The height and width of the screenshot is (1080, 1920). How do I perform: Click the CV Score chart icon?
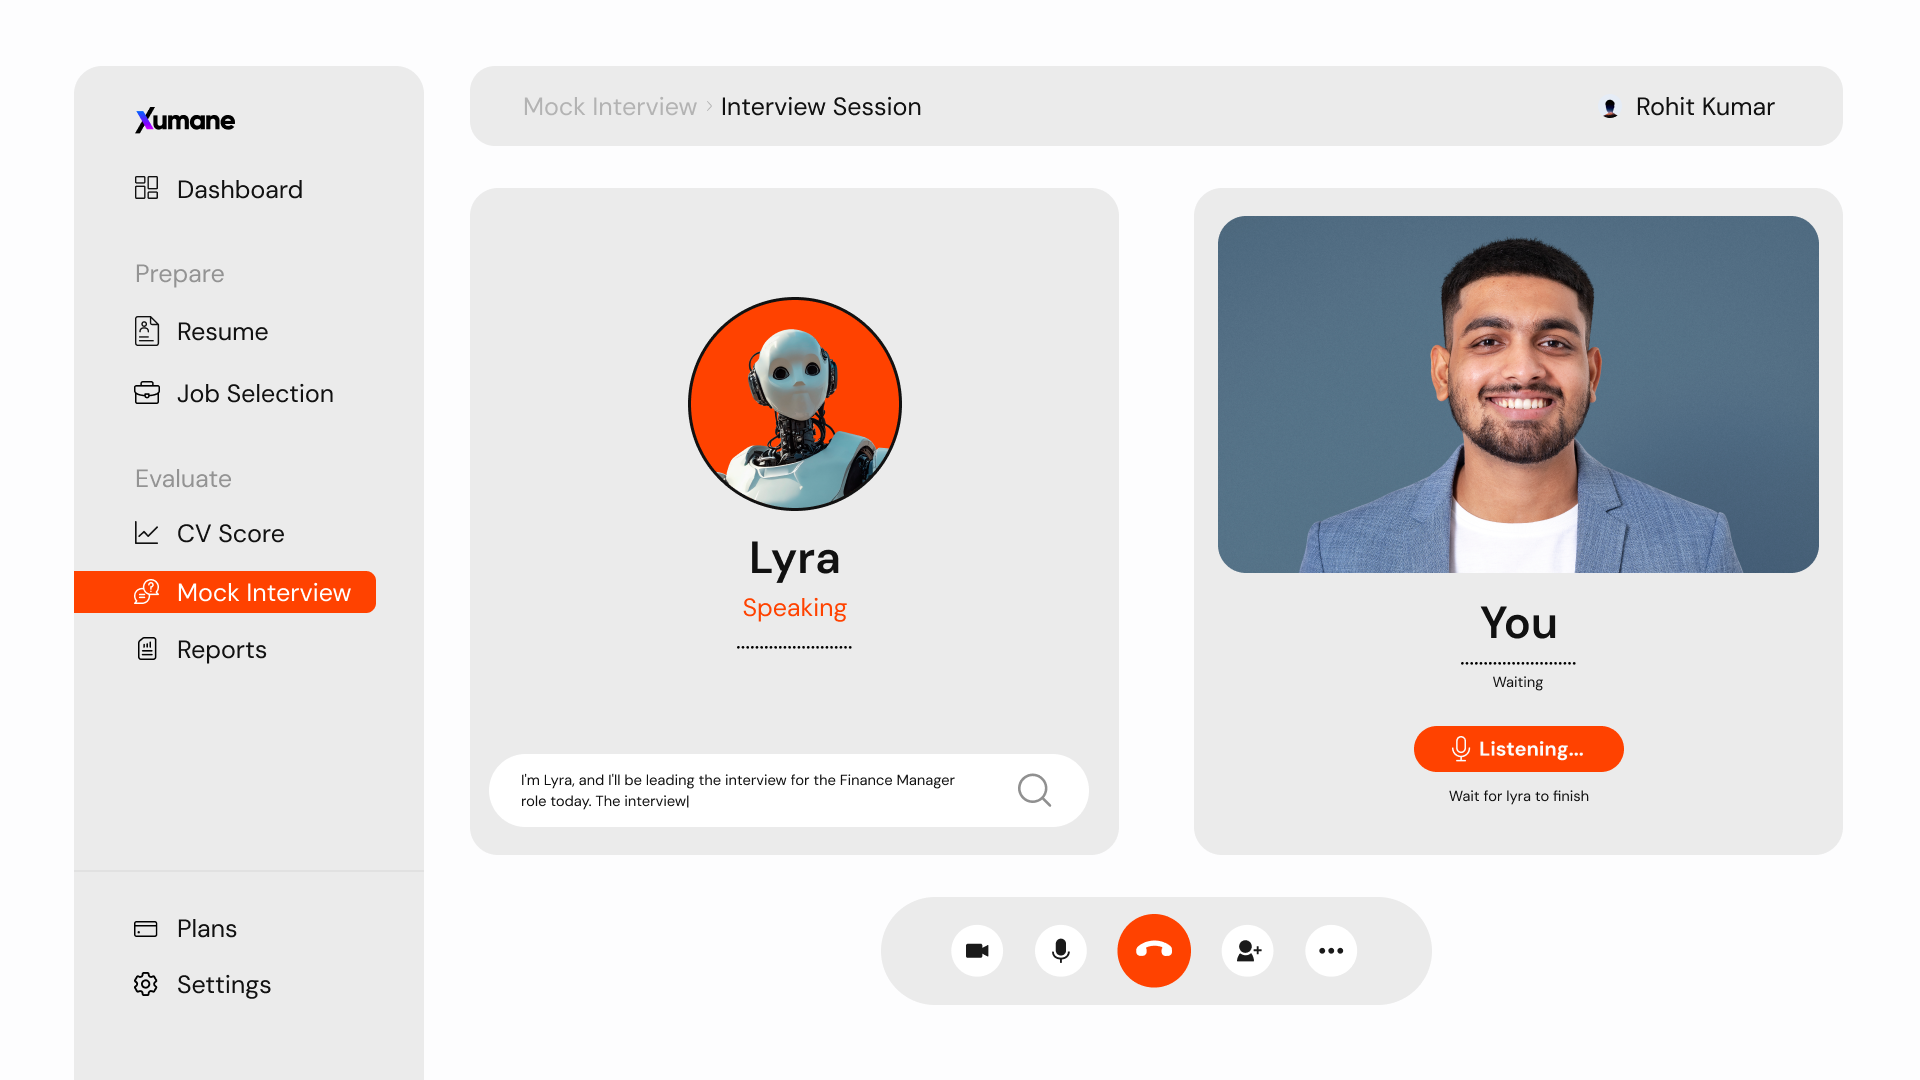(x=147, y=533)
